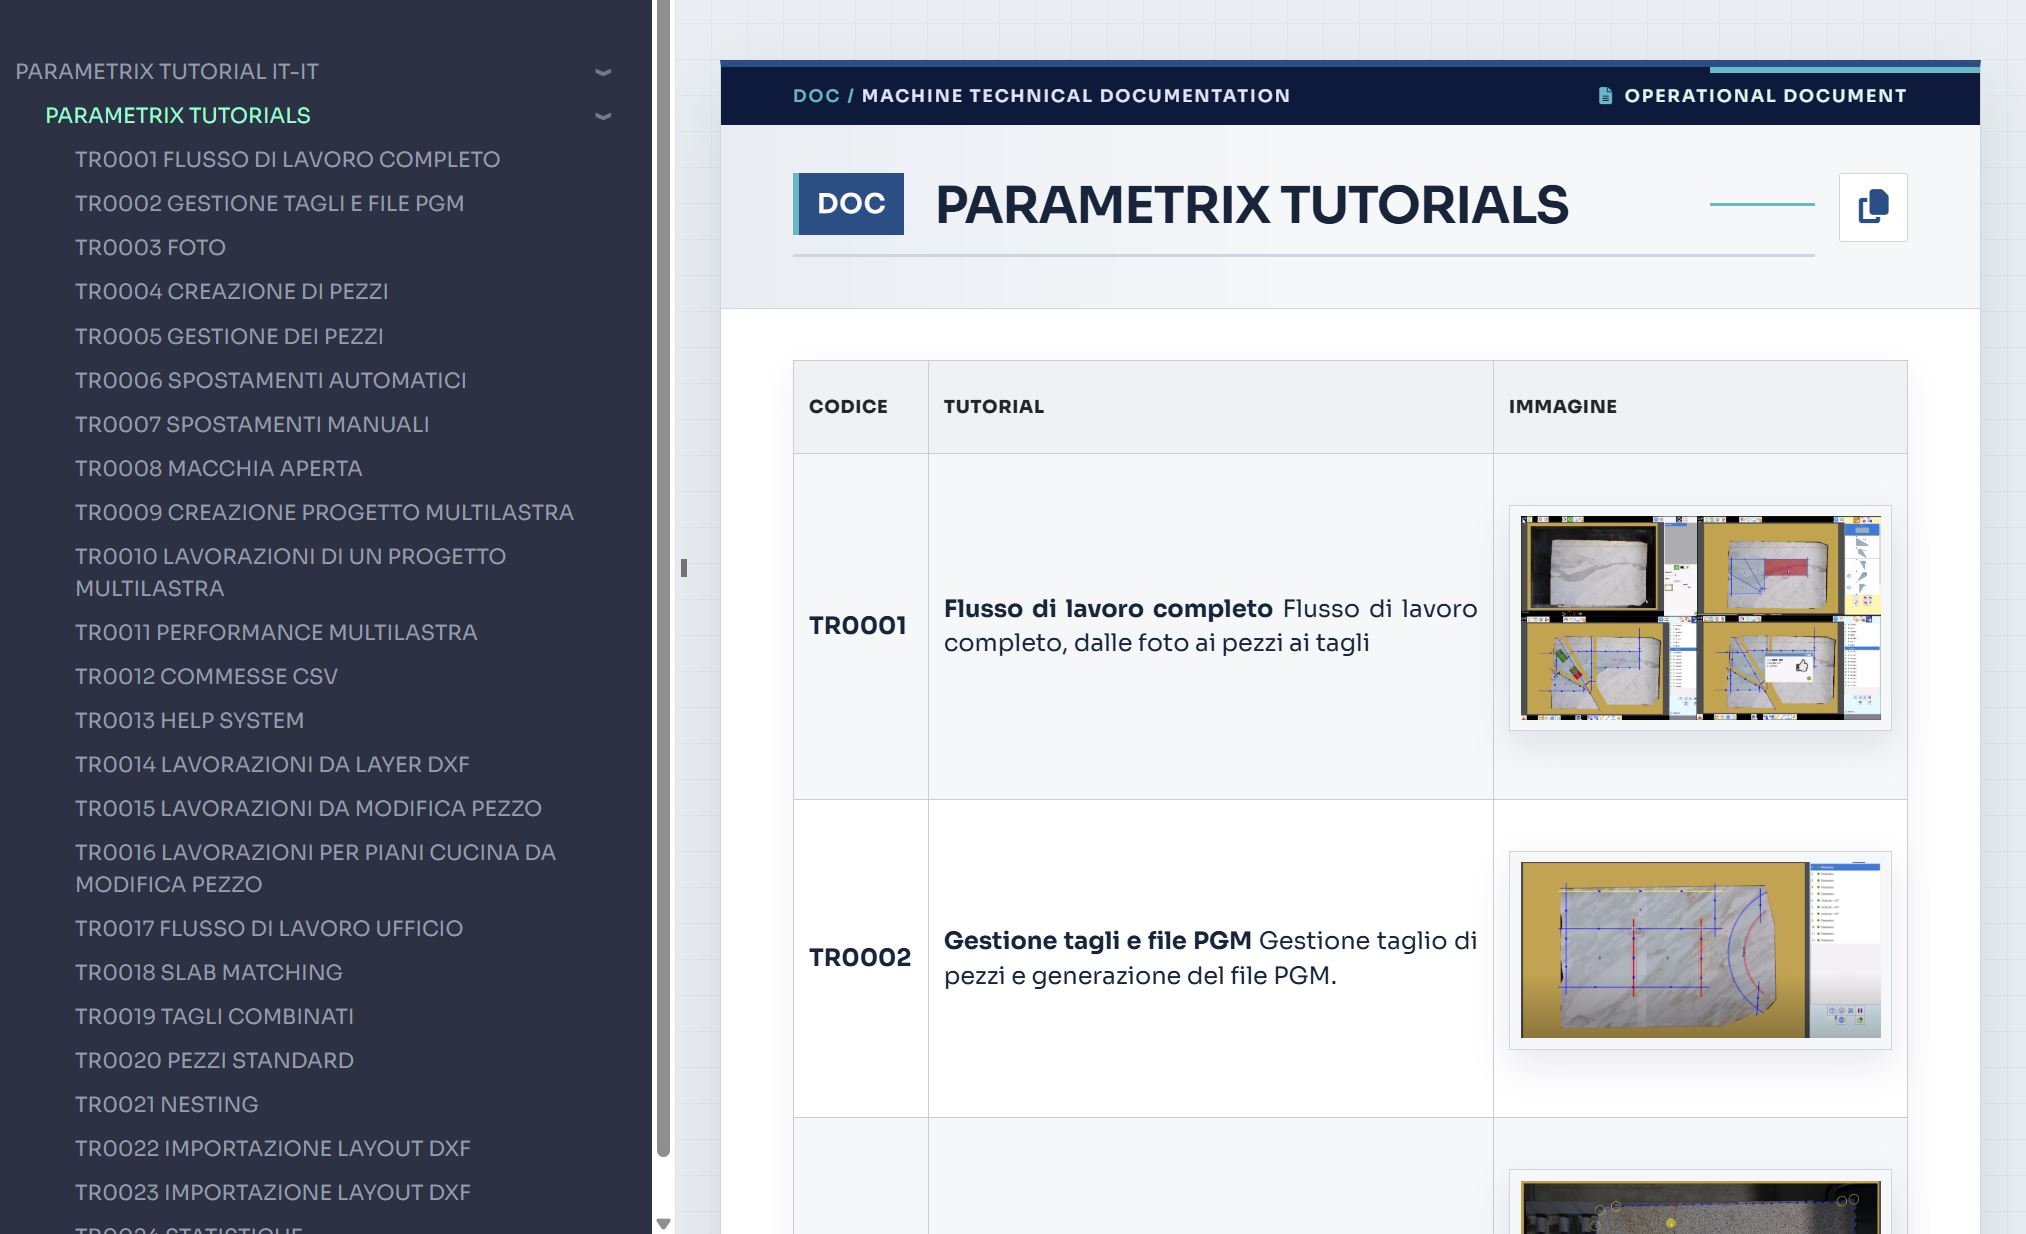2026x1234 pixels.
Task: Click PARAMETRIX TUTORIAL IT-IT root item
Action: [167, 72]
